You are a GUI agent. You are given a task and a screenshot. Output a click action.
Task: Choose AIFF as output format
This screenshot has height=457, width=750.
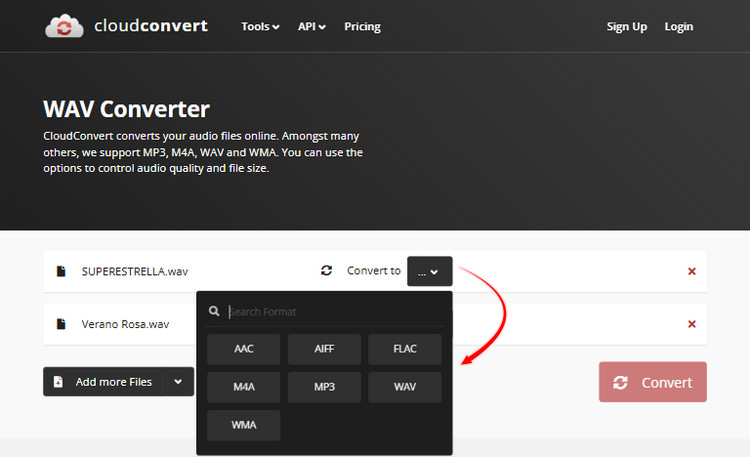click(x=324, y=349)
